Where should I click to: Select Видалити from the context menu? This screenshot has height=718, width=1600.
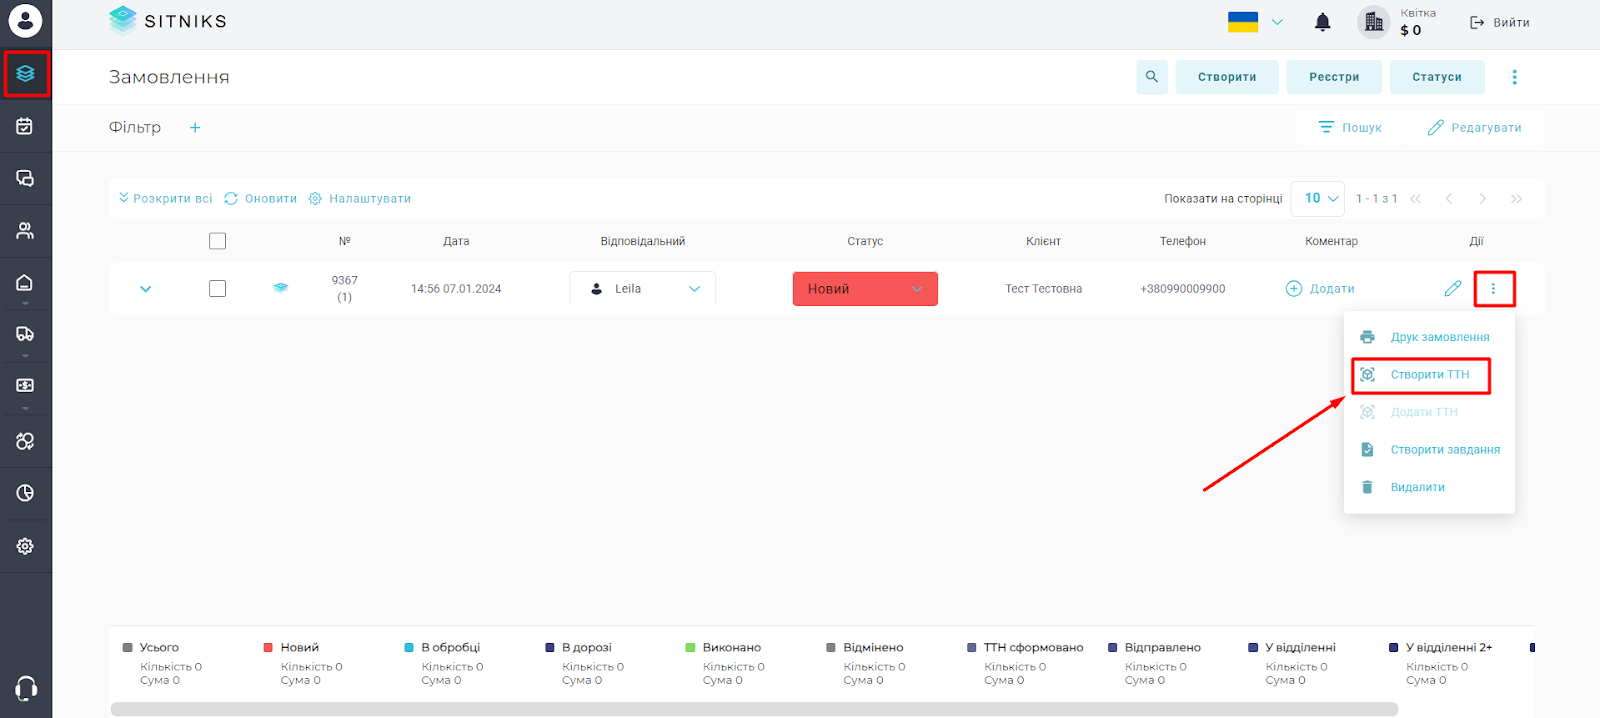[x=1402, y=487]
